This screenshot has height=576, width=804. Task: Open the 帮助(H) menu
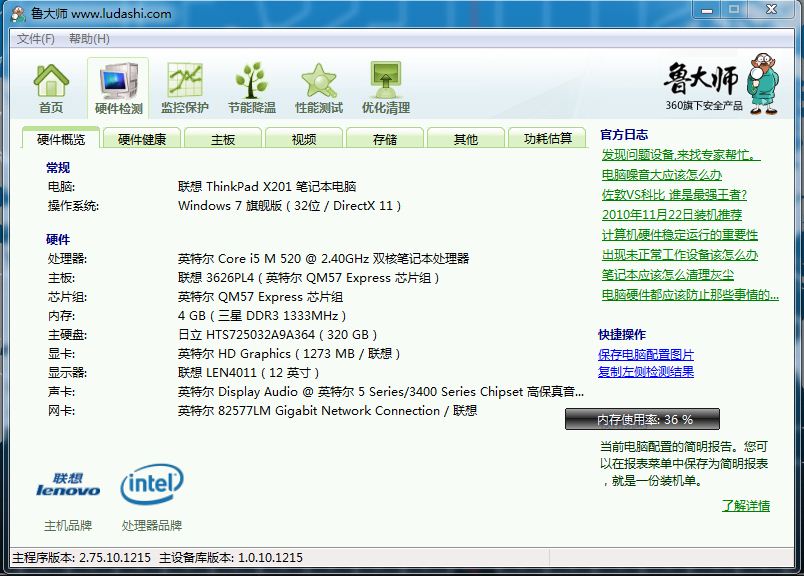89,39
